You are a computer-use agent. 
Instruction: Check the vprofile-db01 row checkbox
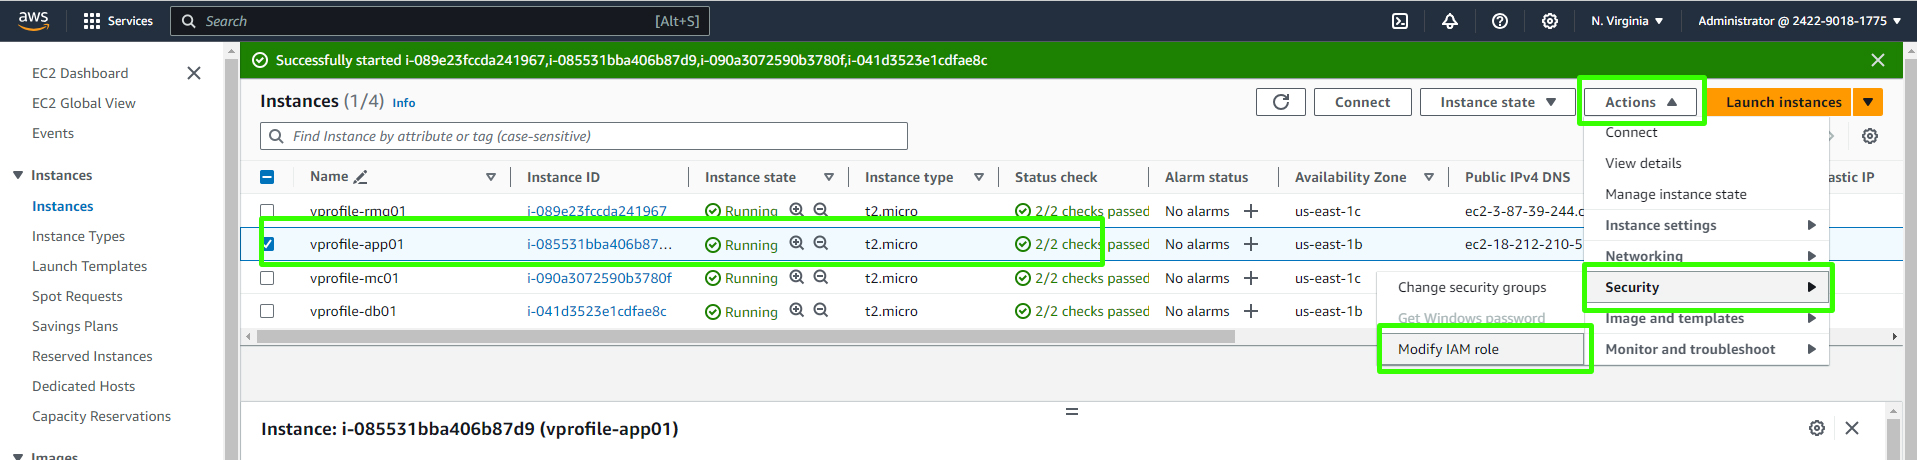pyautogui.click(x=267, y=311)
